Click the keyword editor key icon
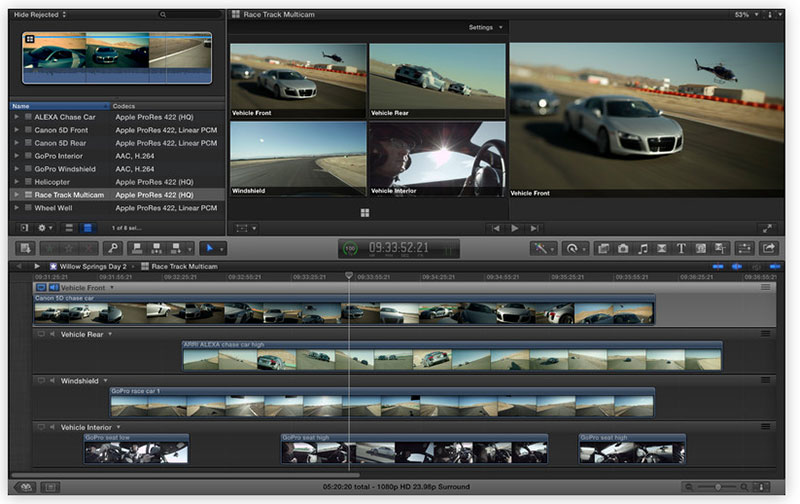 [x=115, y=248]
